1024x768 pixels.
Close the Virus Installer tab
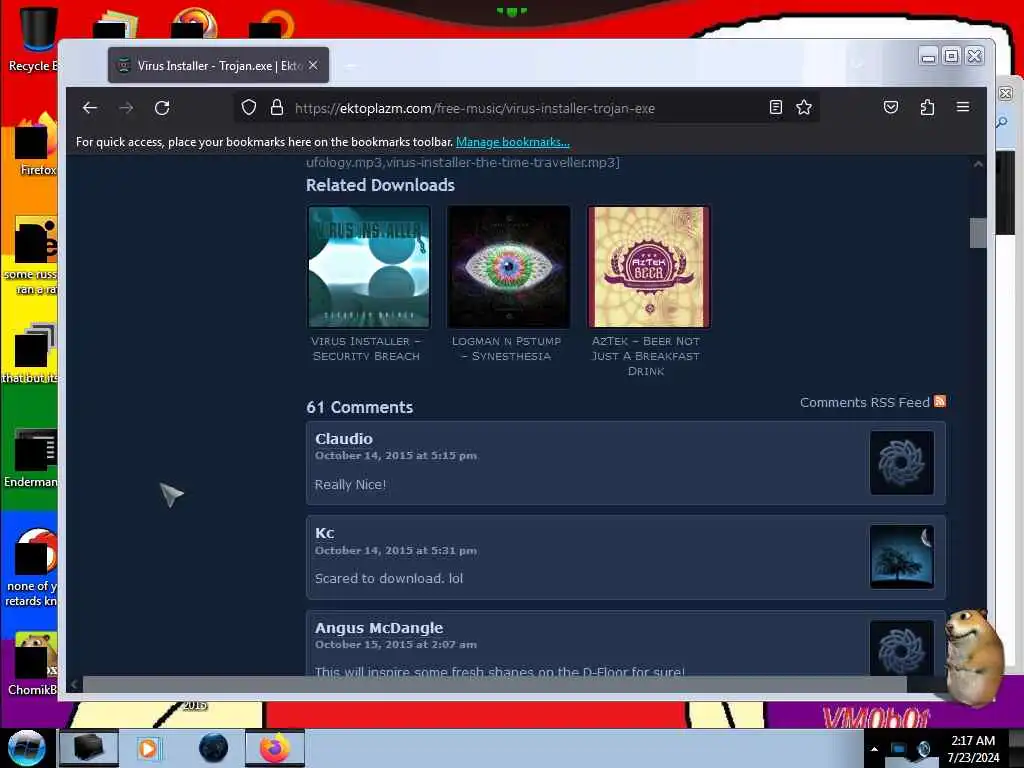pyautogui.click(x=313, y=65)
